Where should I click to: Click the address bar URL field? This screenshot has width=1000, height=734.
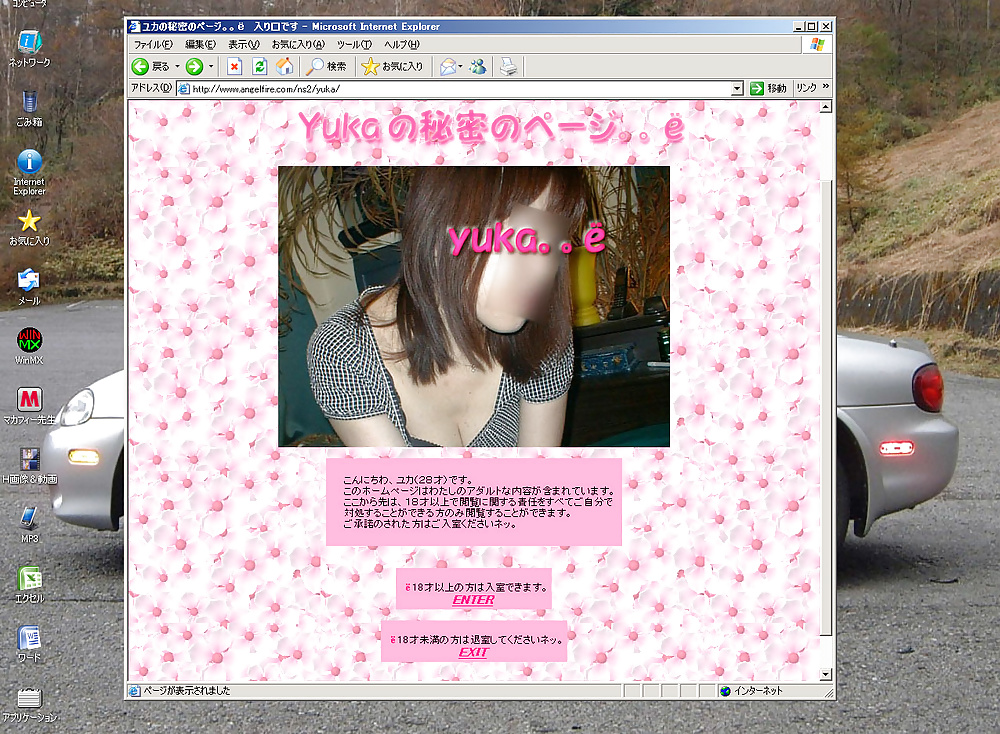coord(450,88)
